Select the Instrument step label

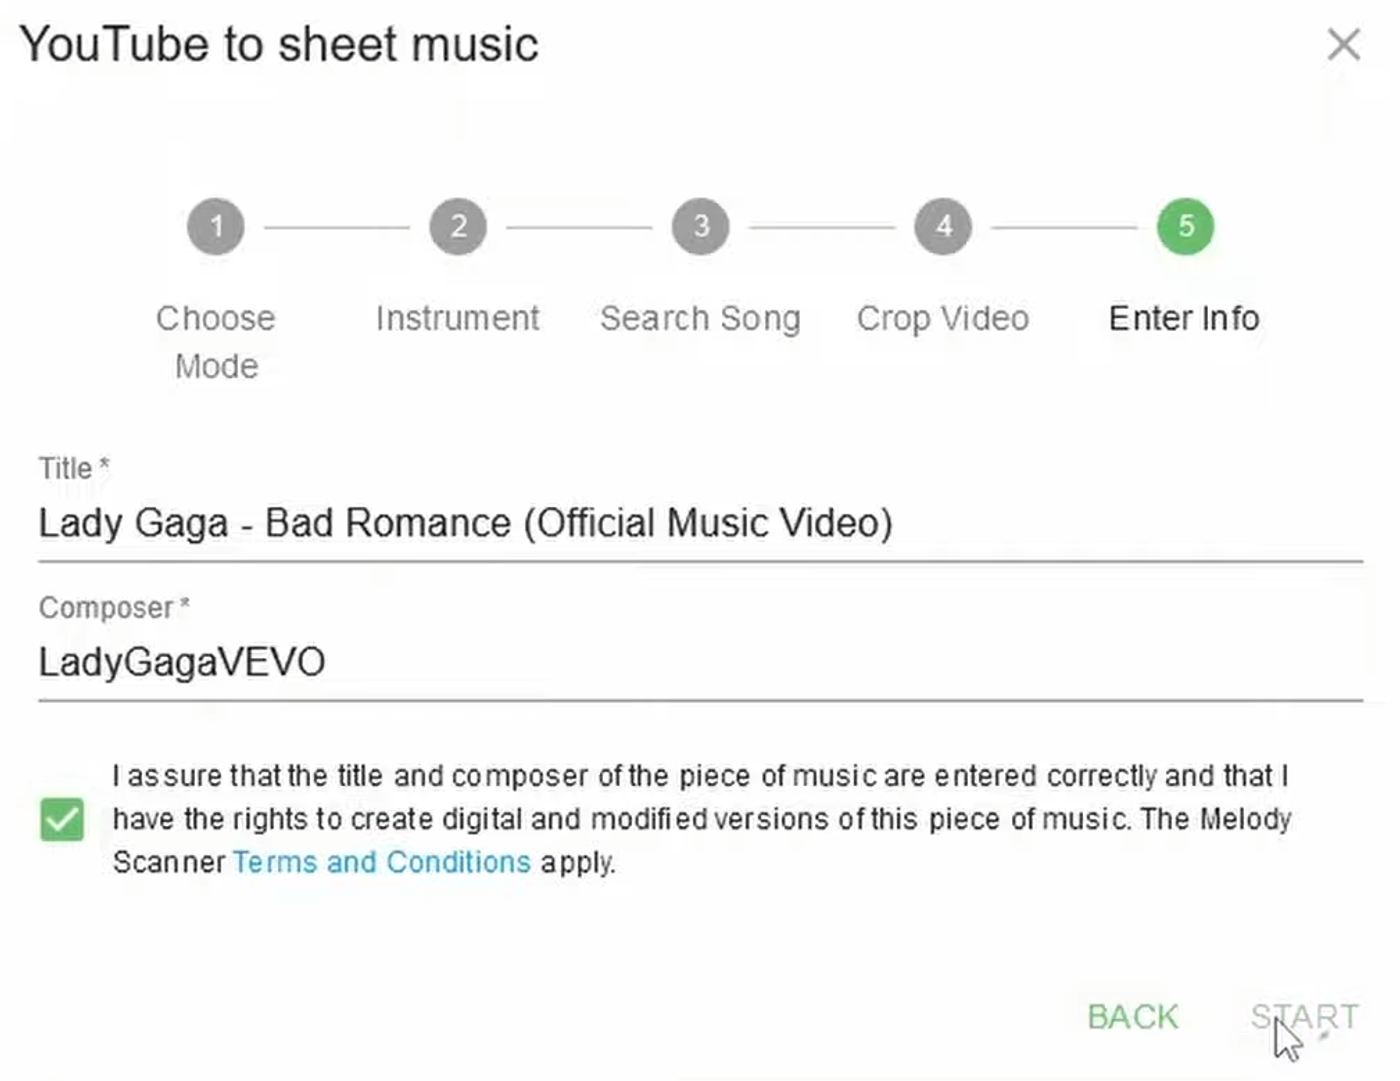pos(458,318)
